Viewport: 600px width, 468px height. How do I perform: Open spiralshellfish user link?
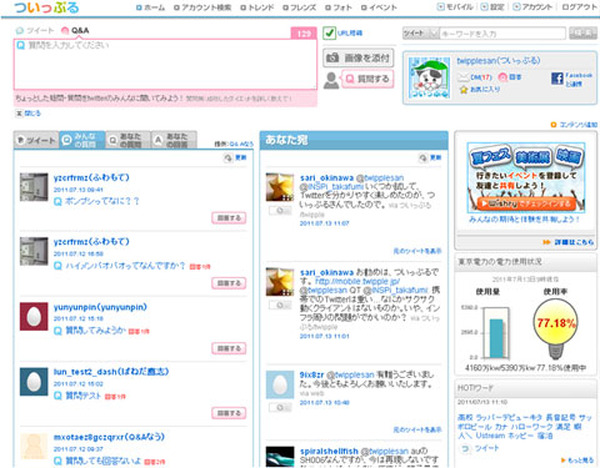tap(329, 451)
